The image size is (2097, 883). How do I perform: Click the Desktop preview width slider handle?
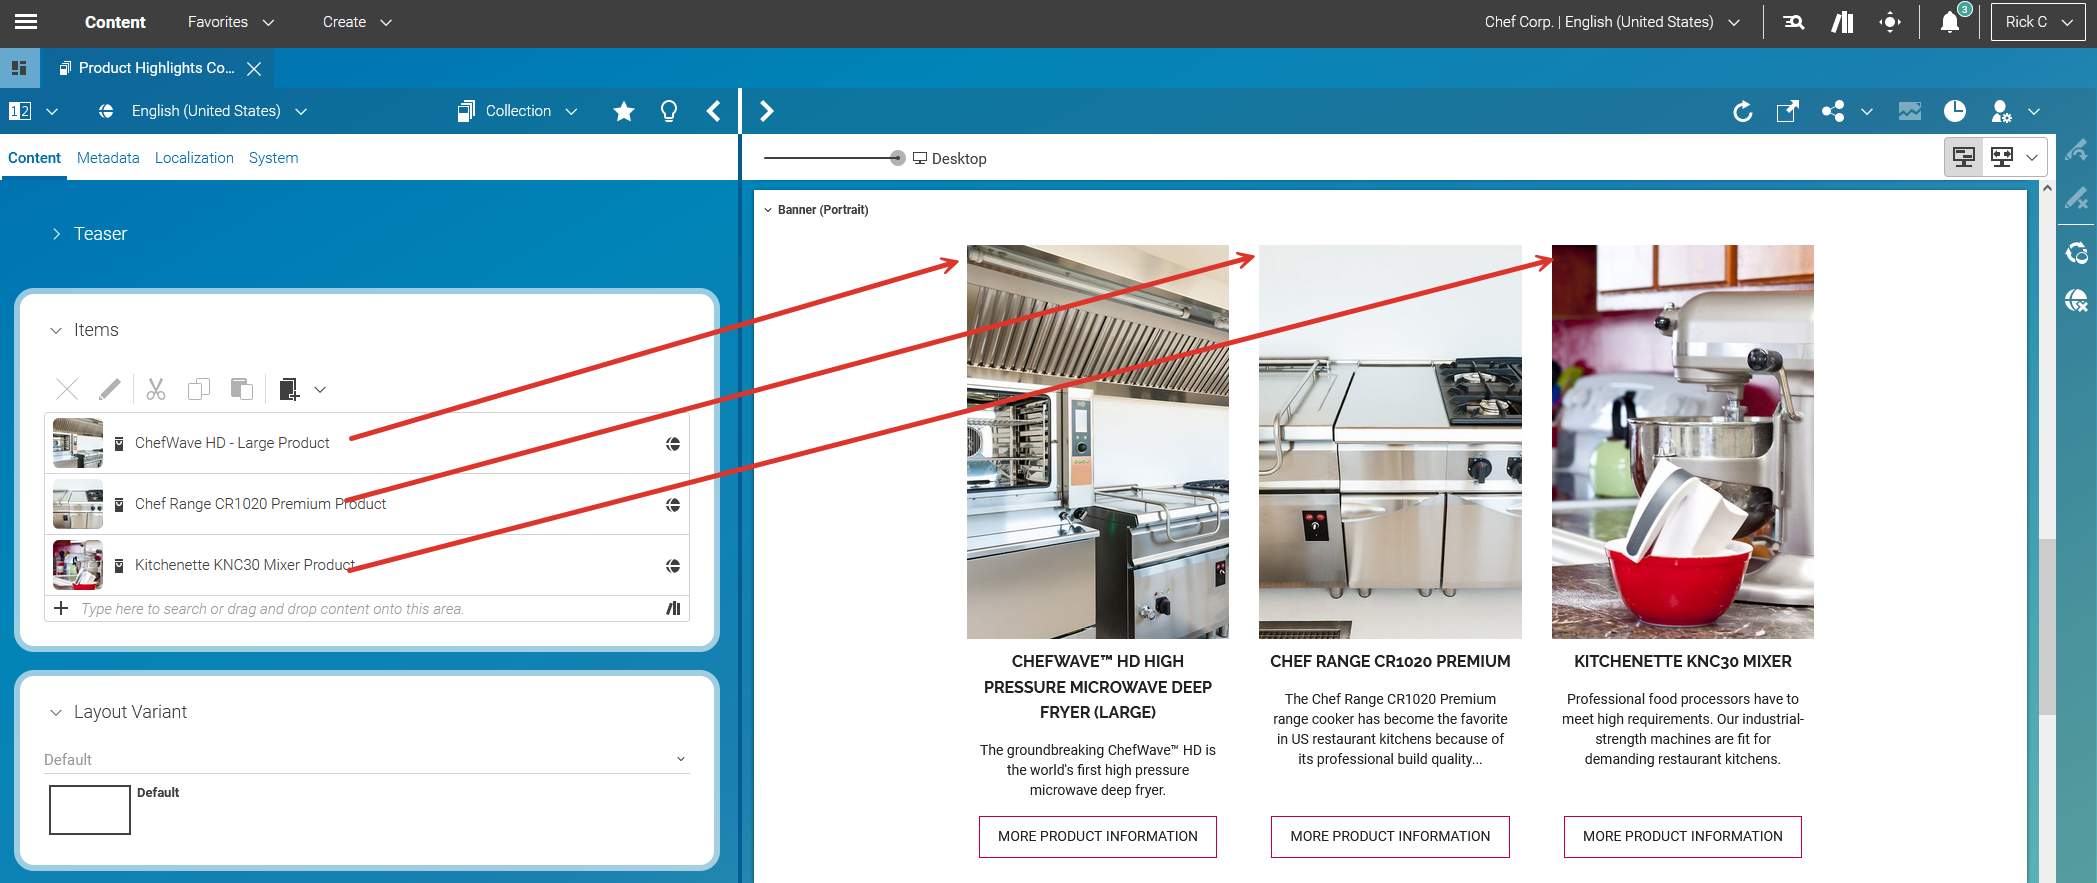coord(897,158)
